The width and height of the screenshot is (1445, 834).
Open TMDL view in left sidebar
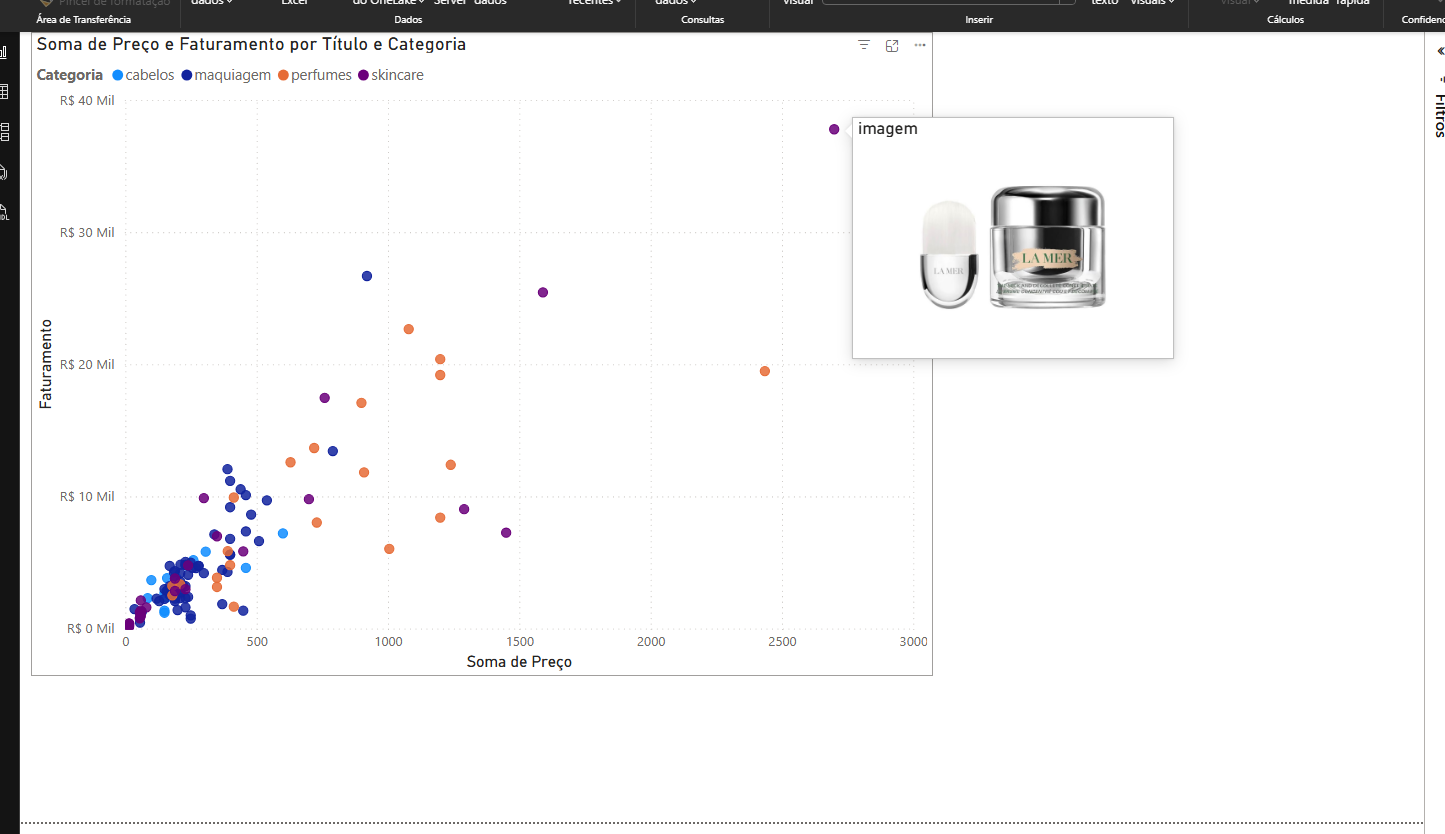pos(4,211)
